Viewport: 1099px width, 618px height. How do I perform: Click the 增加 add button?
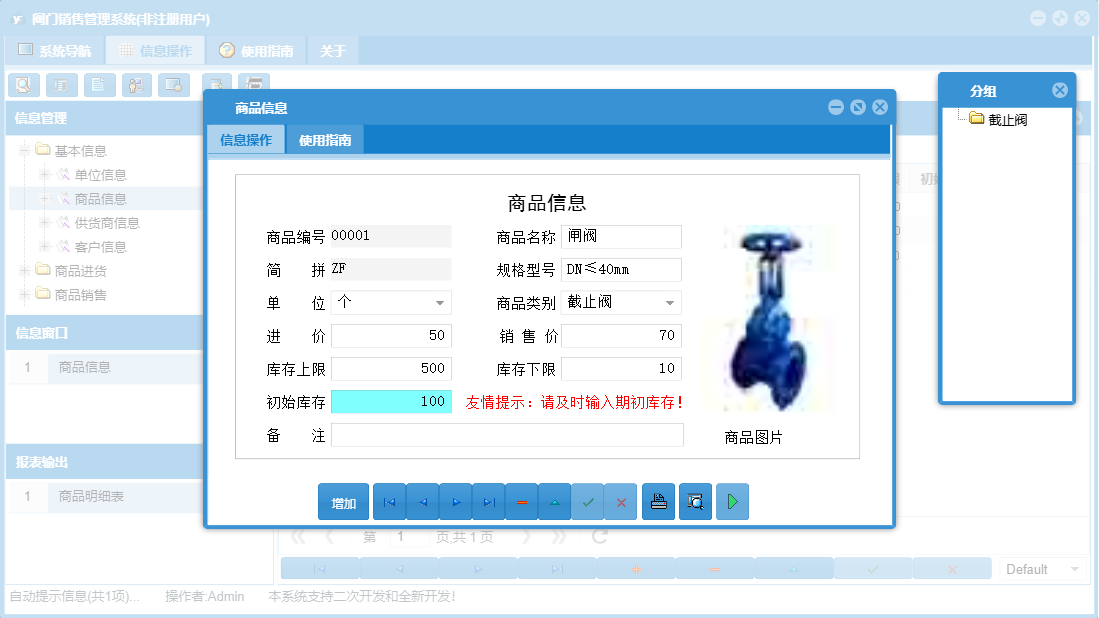[x=343, y=501]
